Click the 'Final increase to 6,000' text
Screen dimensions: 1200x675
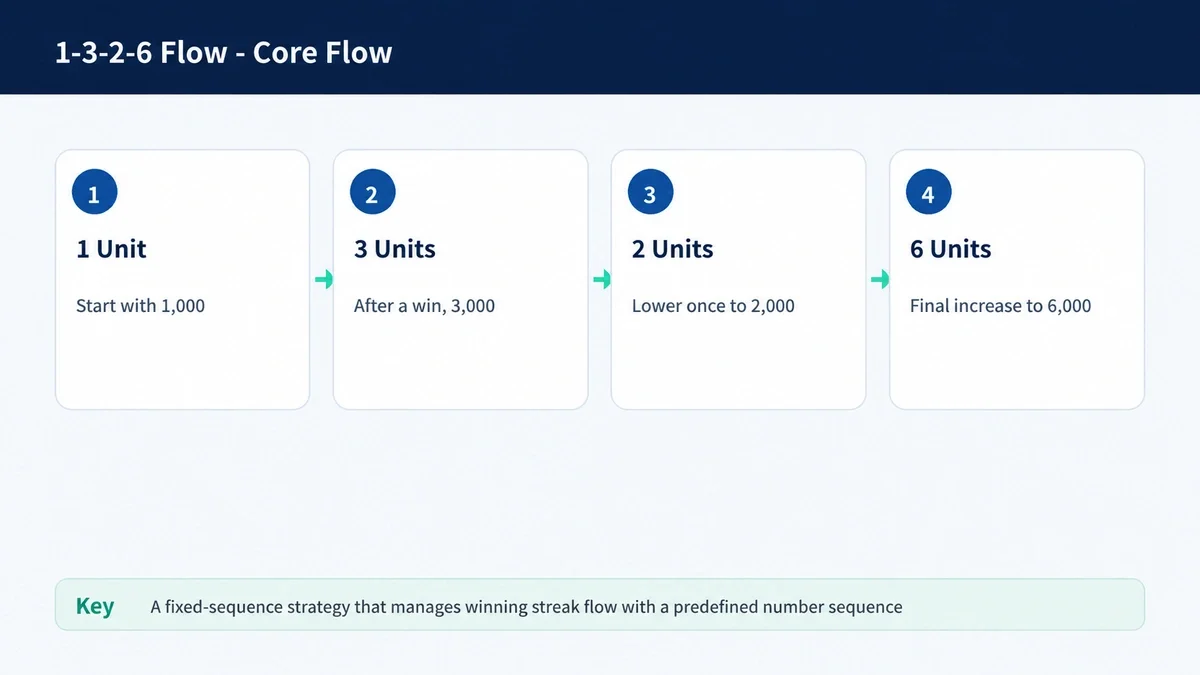[1000, 306]
